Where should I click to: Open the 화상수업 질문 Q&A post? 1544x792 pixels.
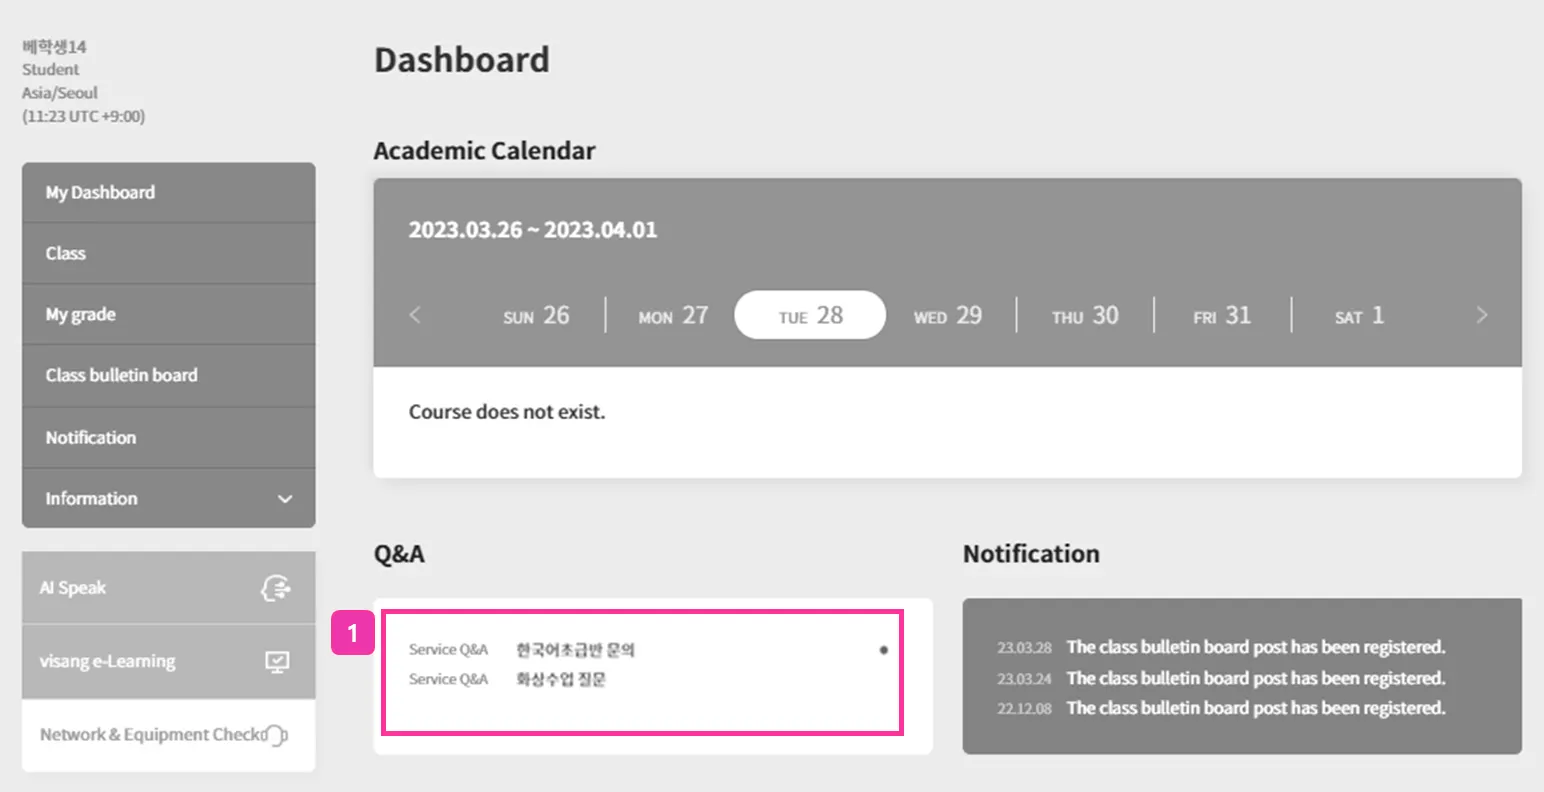coord(561,680)
